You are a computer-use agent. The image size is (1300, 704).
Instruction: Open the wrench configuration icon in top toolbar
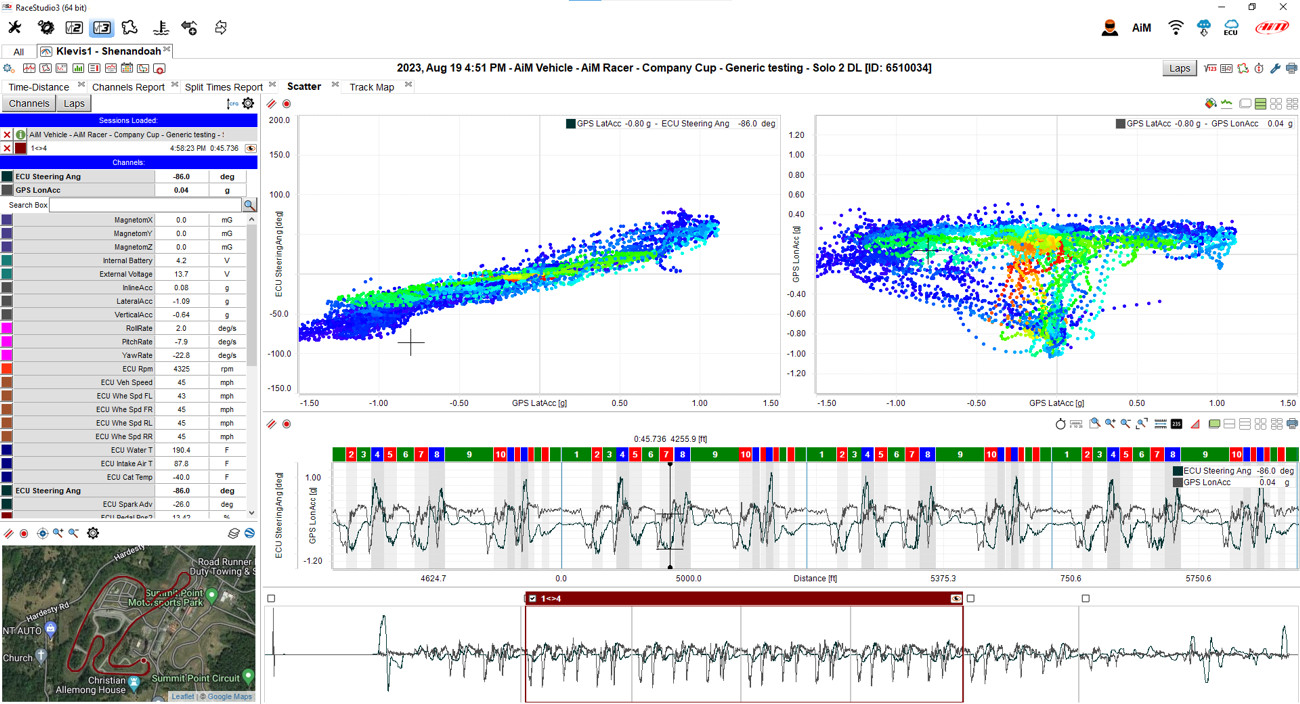point(15,28)
